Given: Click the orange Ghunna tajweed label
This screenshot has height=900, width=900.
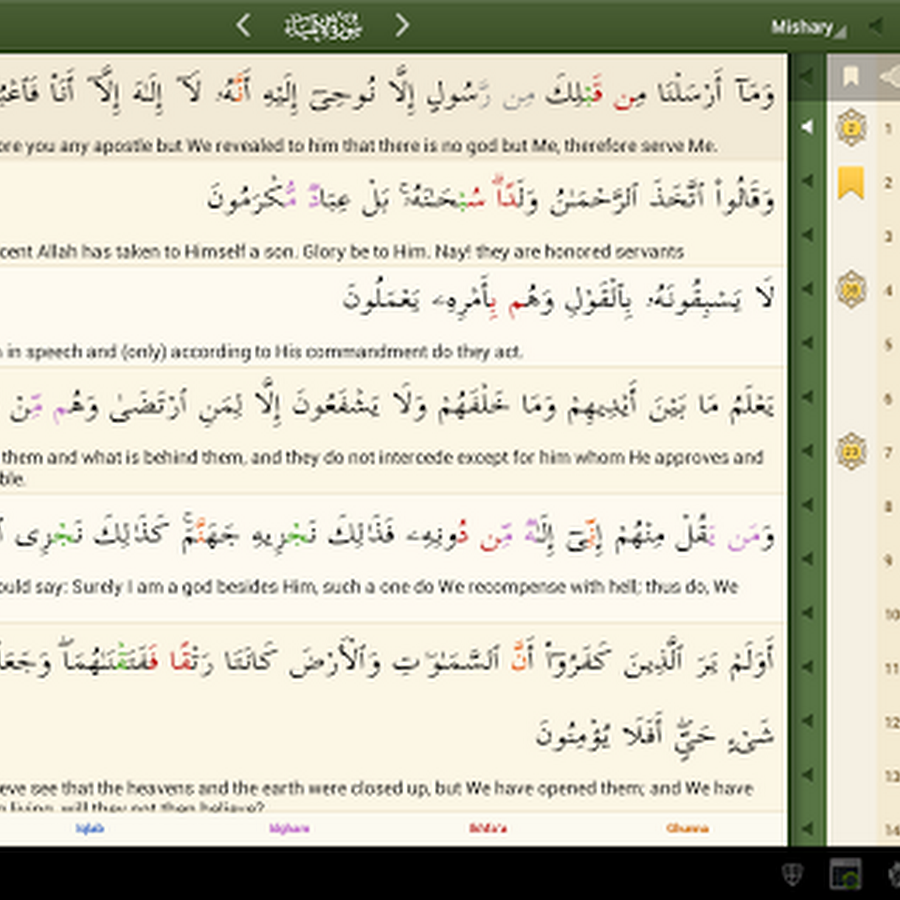Looking at the screenshot, I should [x=687, y=828].
